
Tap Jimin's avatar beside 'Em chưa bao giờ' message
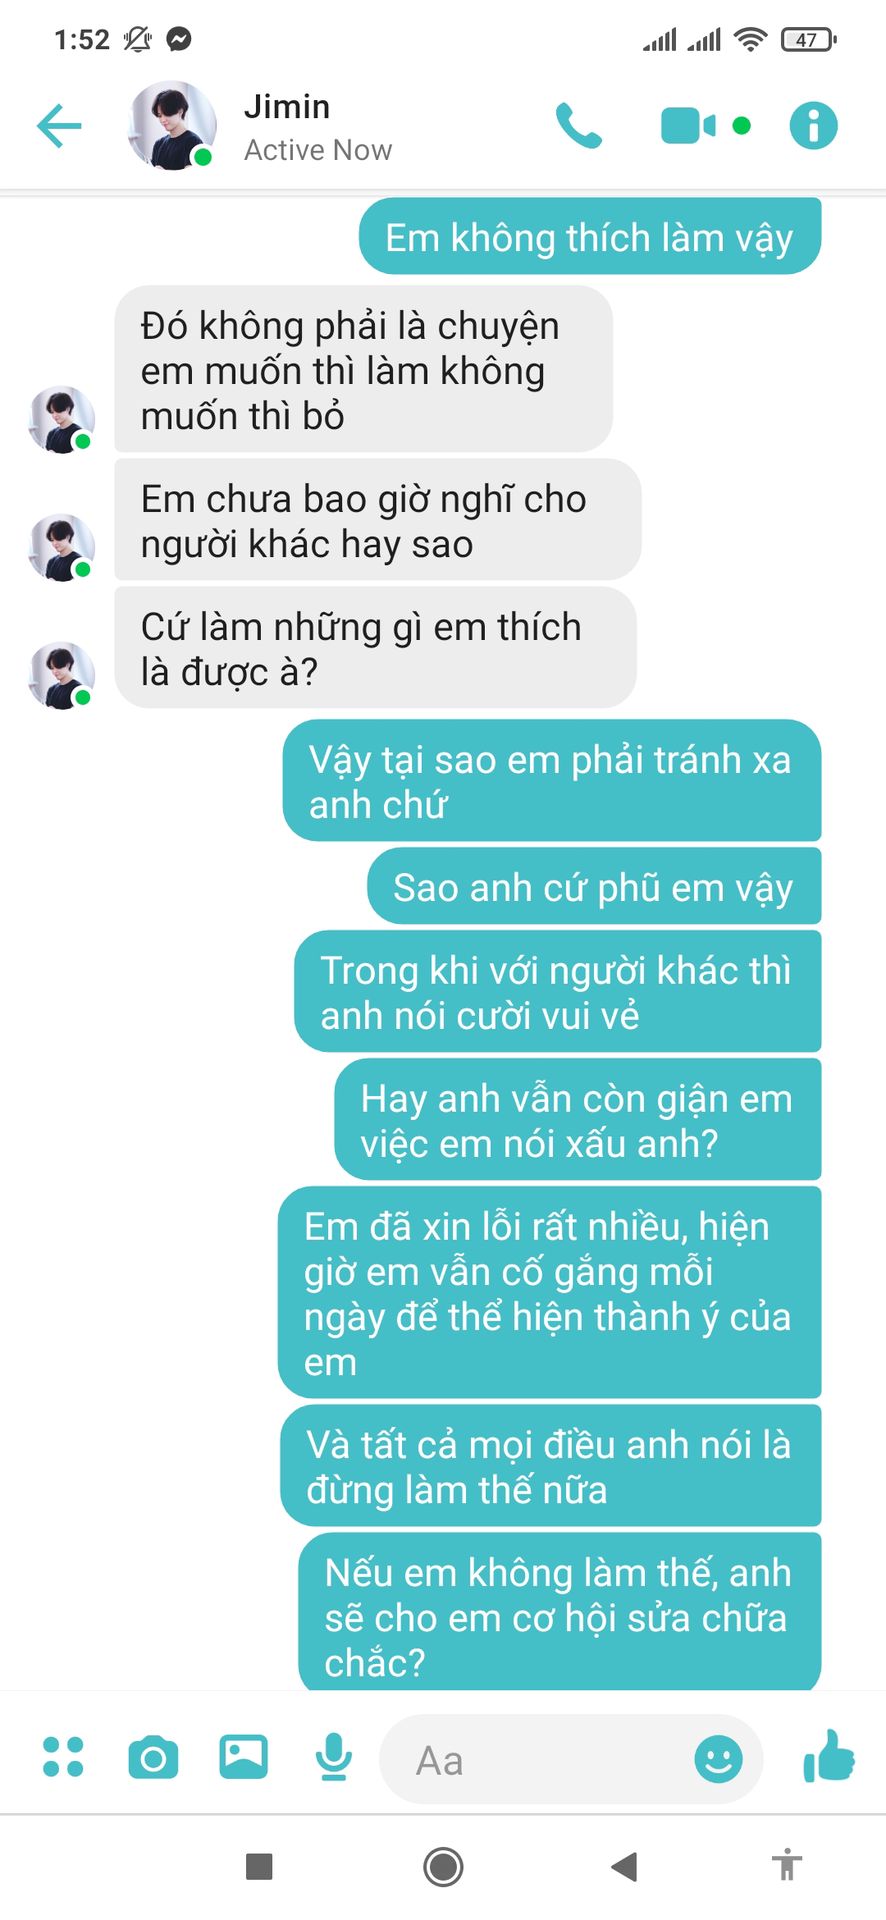pyautogui.click(x=62, y=547)
